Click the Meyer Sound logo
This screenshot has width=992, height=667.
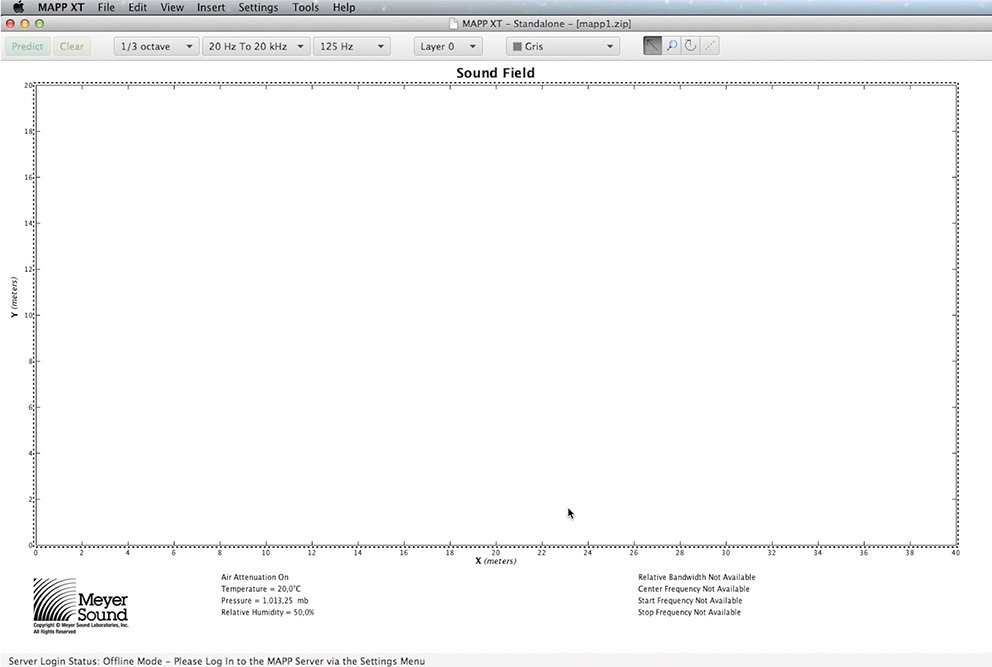(80, 605)
